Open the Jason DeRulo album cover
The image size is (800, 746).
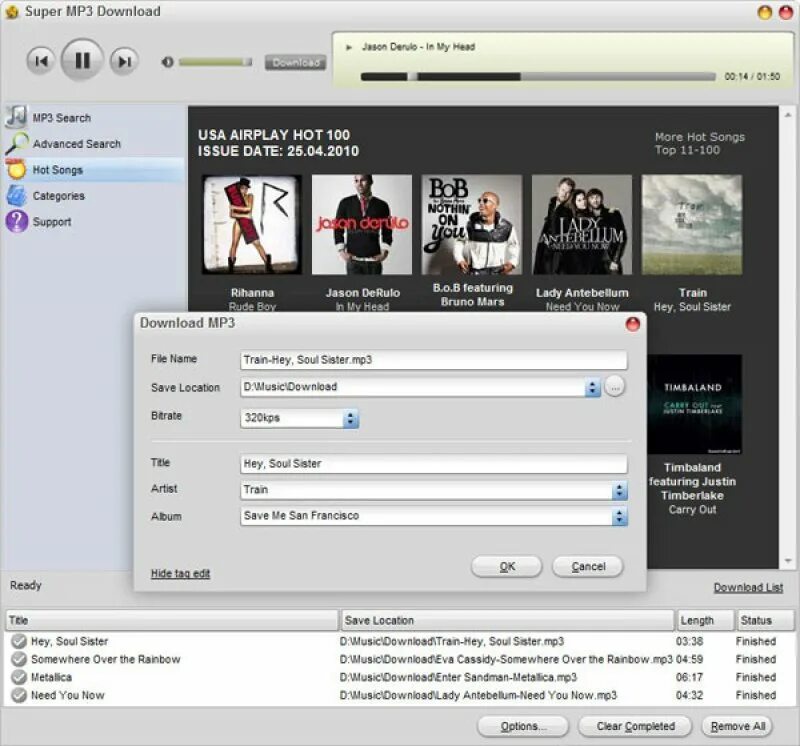pyautogui.click(x=362, y=225)
